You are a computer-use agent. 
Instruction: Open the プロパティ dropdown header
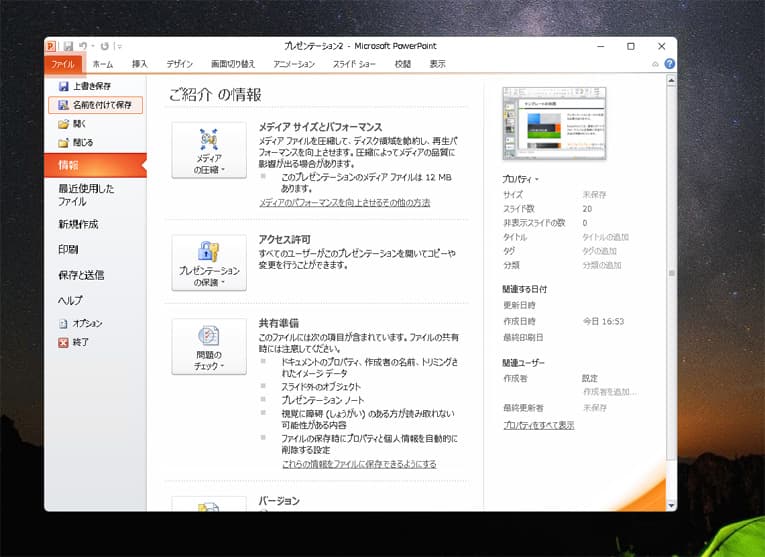tap(521, 179)
